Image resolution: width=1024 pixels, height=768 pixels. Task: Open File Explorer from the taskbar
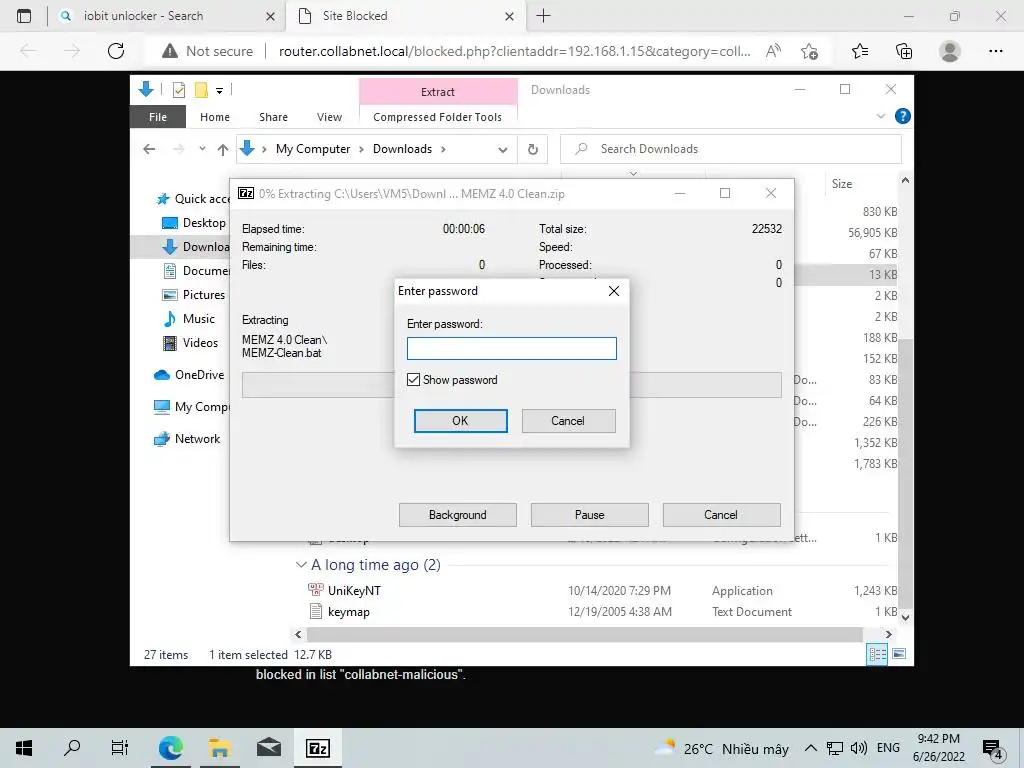(x=219, y=748)
